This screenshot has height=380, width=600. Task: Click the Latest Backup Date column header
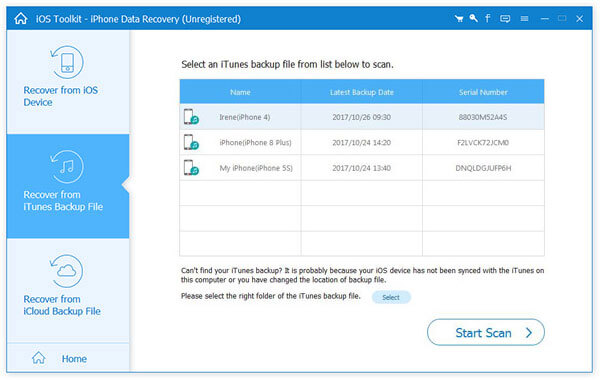pos(362,92)
